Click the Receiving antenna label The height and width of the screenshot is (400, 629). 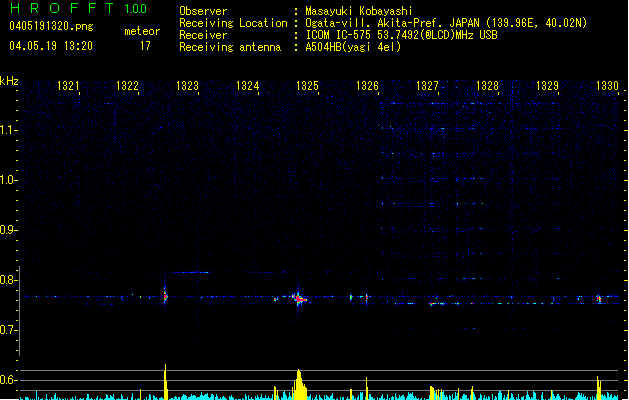230,47
